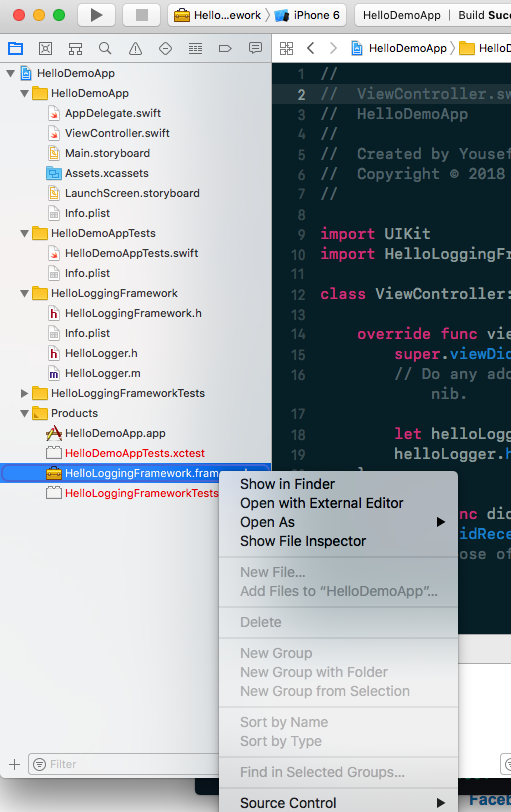
Task: Collapse the HelloDemoApp group folder
Action: click(x=24, y=94)
